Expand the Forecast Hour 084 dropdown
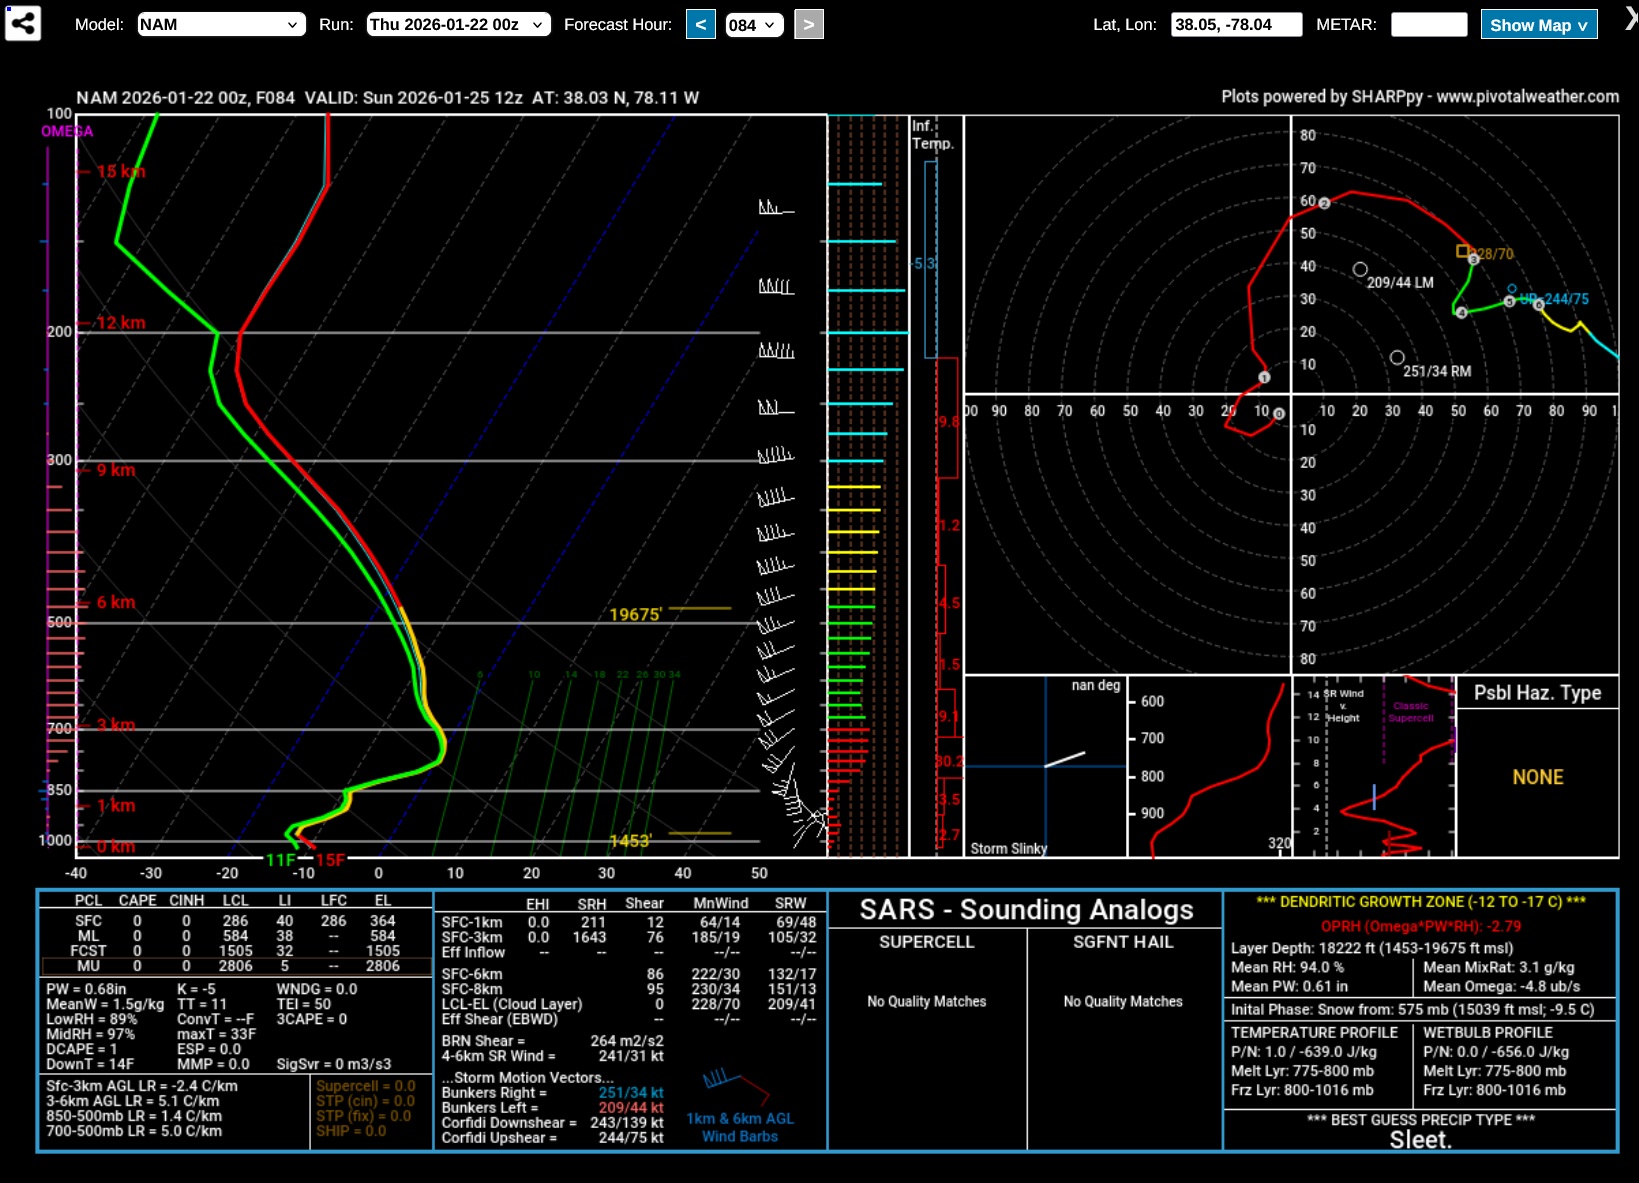Screen dimensions: 1639x1183 pyautogui.click(x=753, y=25)
